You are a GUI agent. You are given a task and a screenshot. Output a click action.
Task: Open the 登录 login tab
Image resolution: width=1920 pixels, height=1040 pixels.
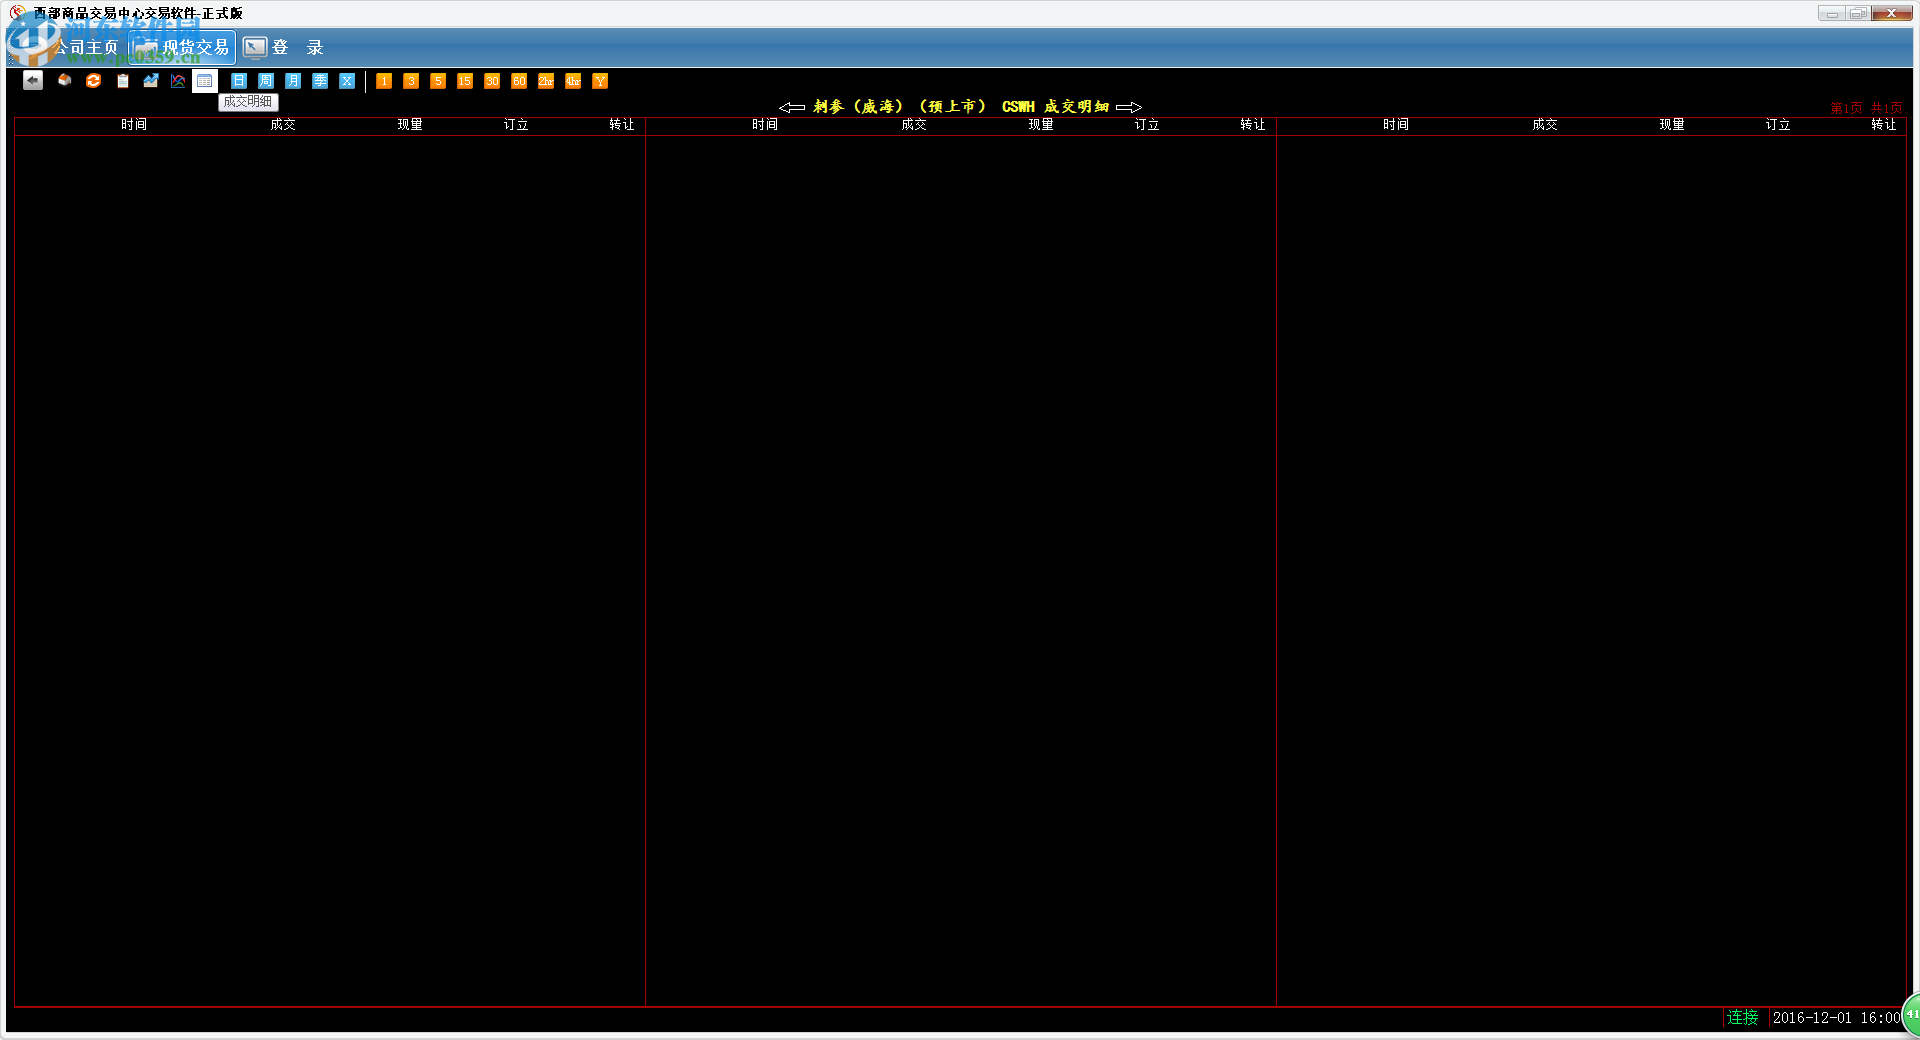[284, 47]
